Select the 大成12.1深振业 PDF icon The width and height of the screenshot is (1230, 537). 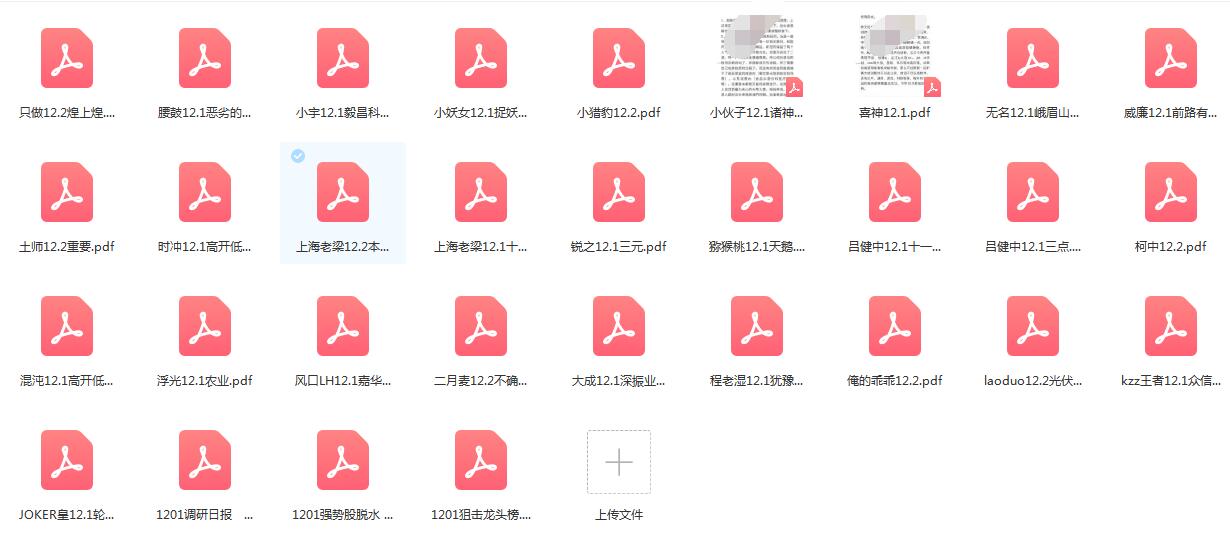click(x=619, y=326)
